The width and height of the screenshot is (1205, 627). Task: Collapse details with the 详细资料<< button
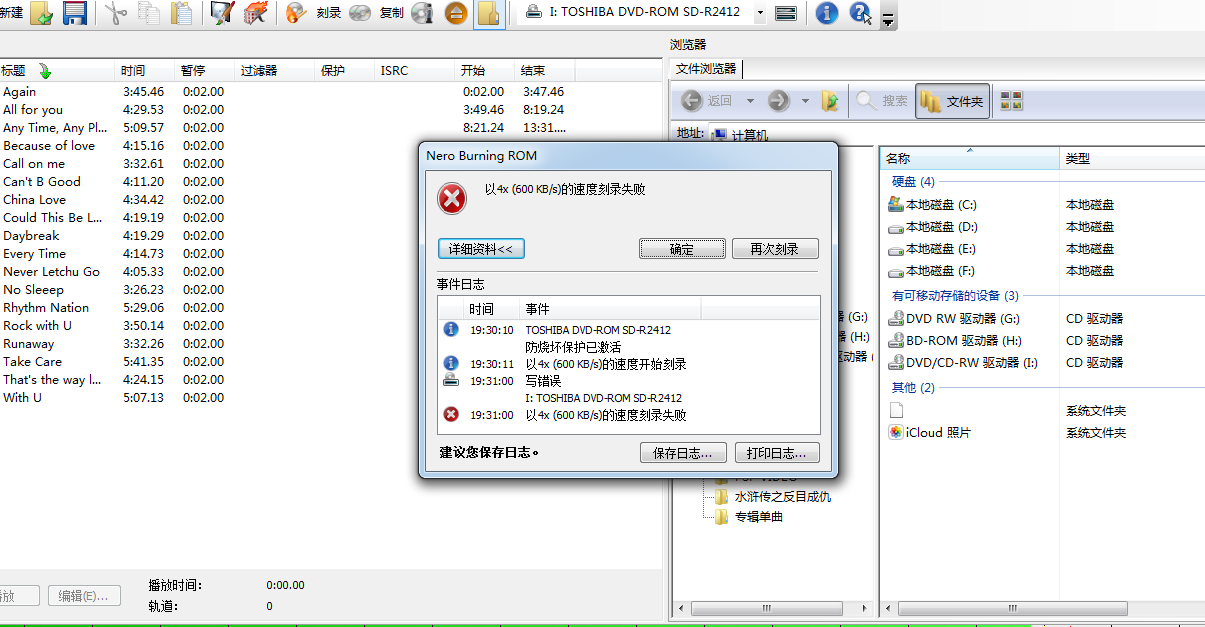point(481,249)
